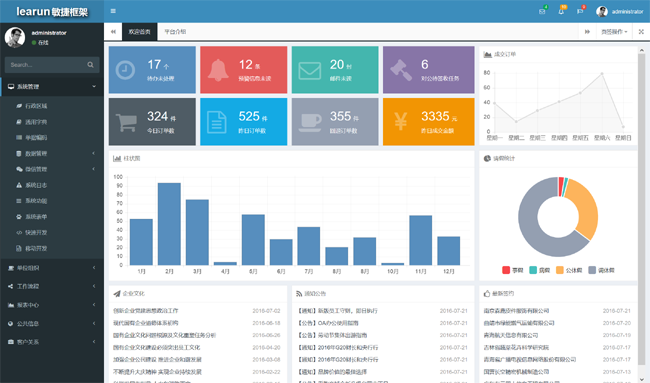This screenshot has height=383, width=650.
Task: Open the mail envelope notifications icon
Action: [x=542, y=12]
